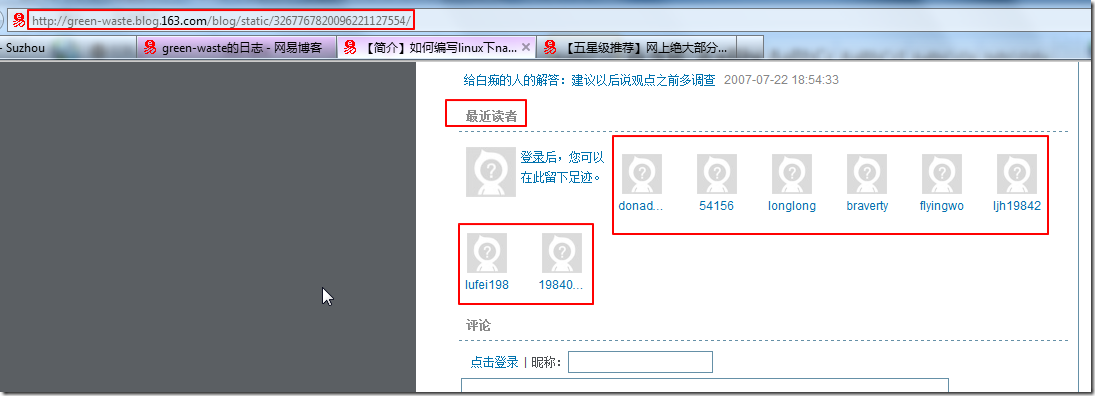
Task: Click the 评论 section heading
Action: coord(478,325)
